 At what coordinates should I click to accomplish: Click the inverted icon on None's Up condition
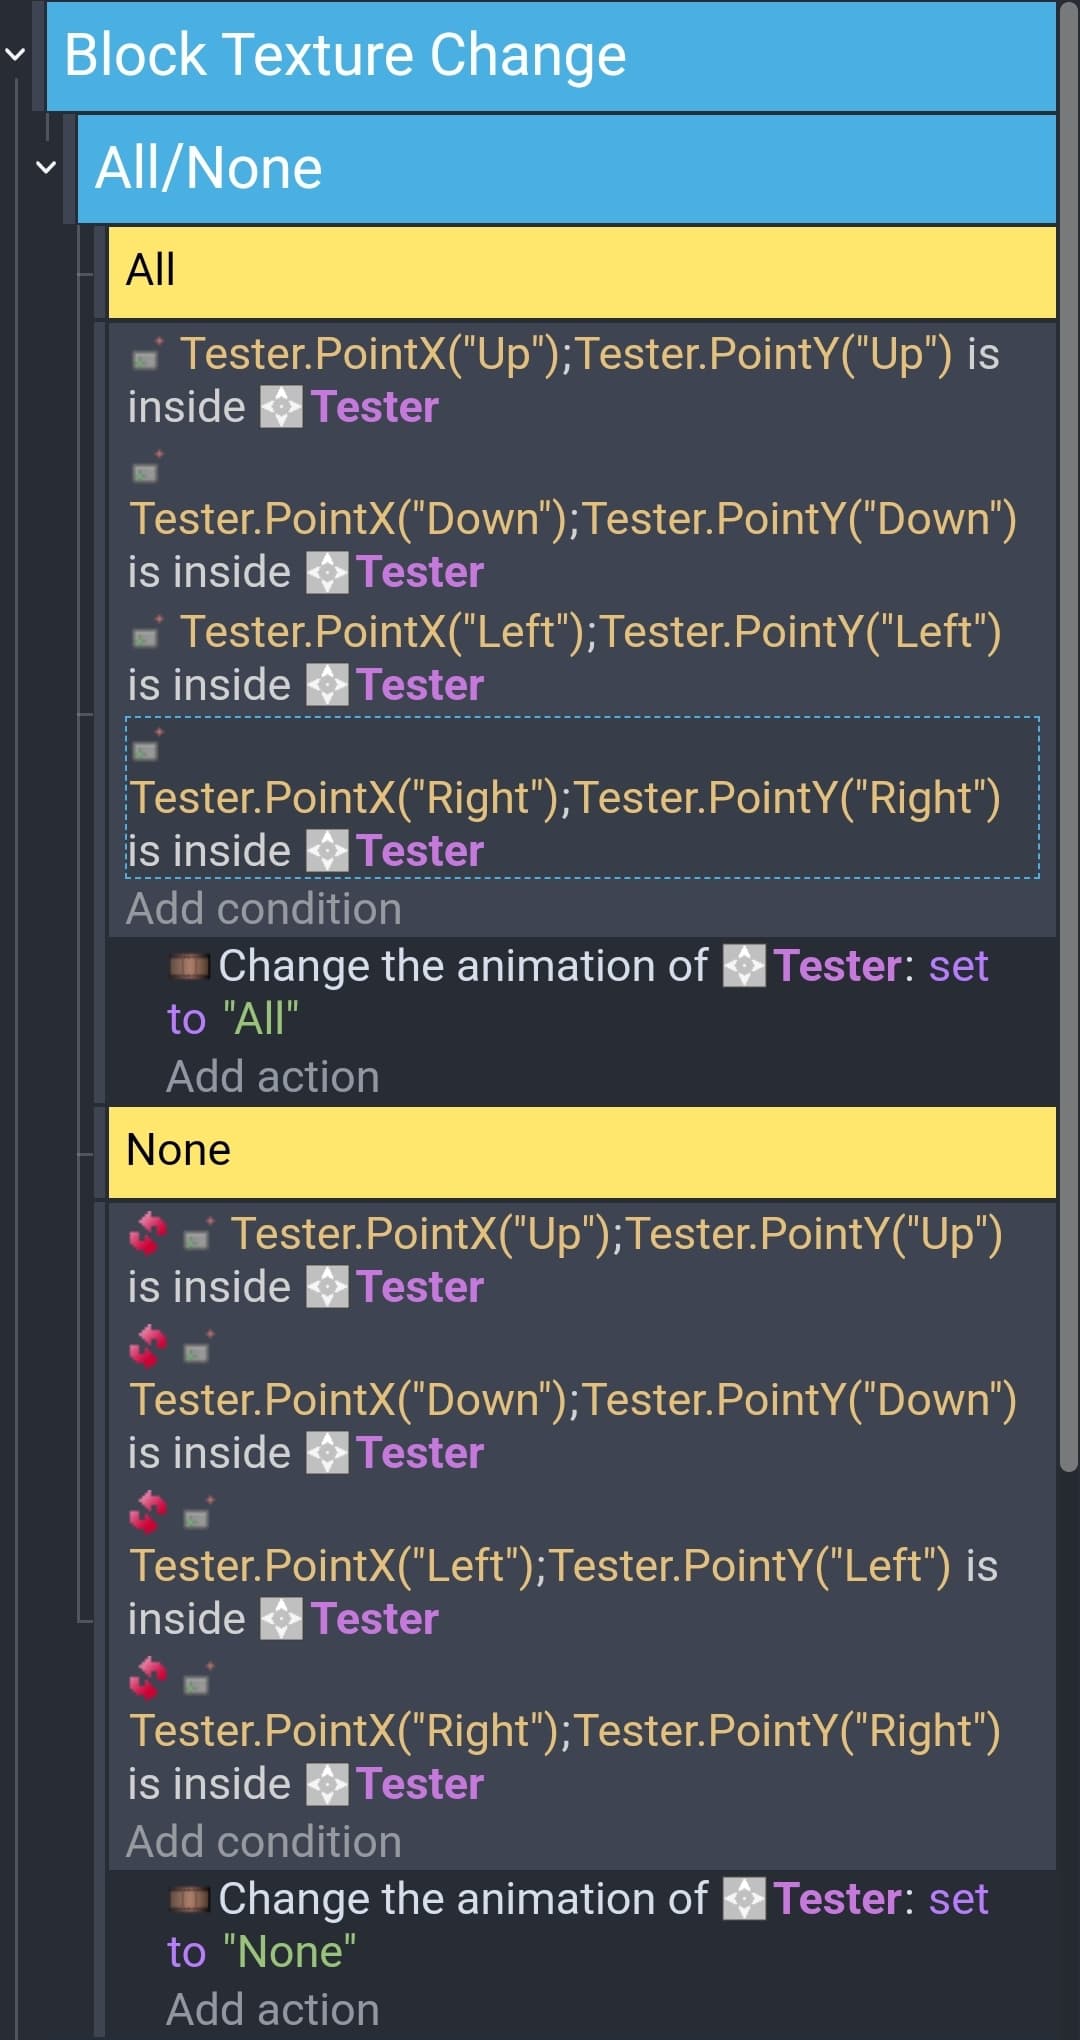(x=148, y=1234)
